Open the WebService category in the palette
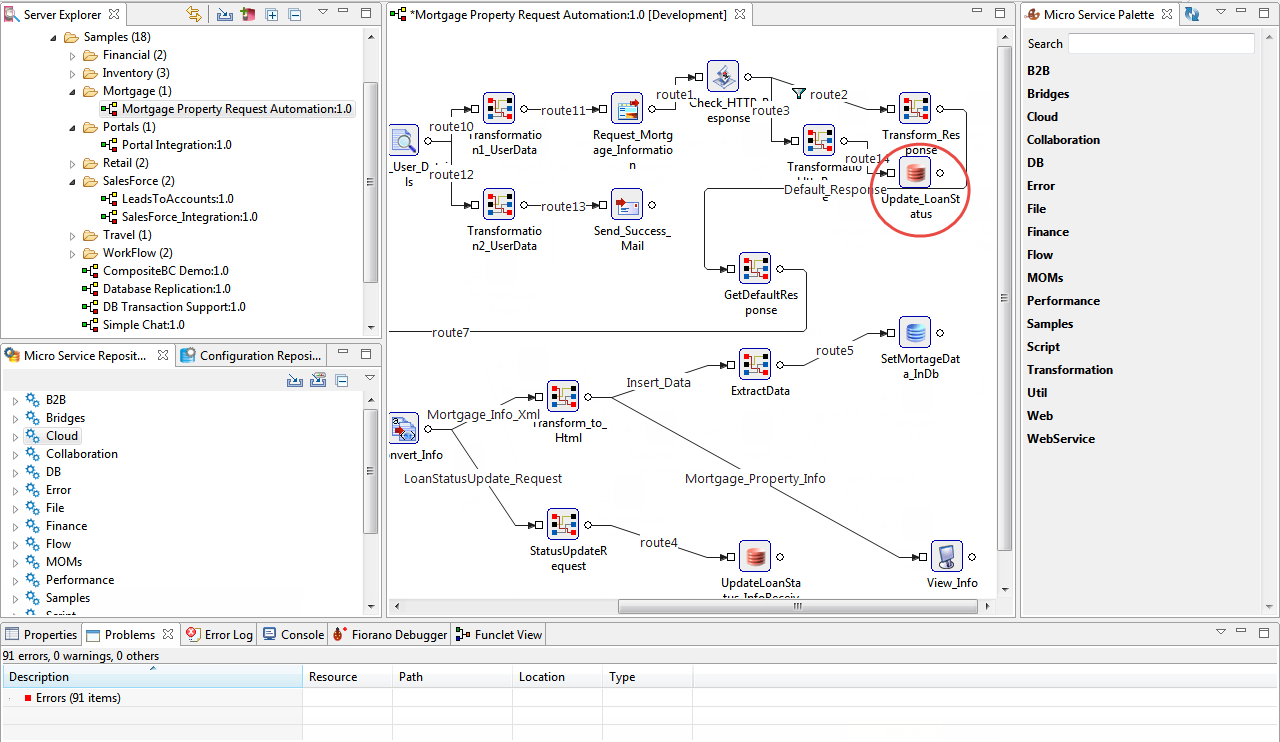 tap(1061, 439)
